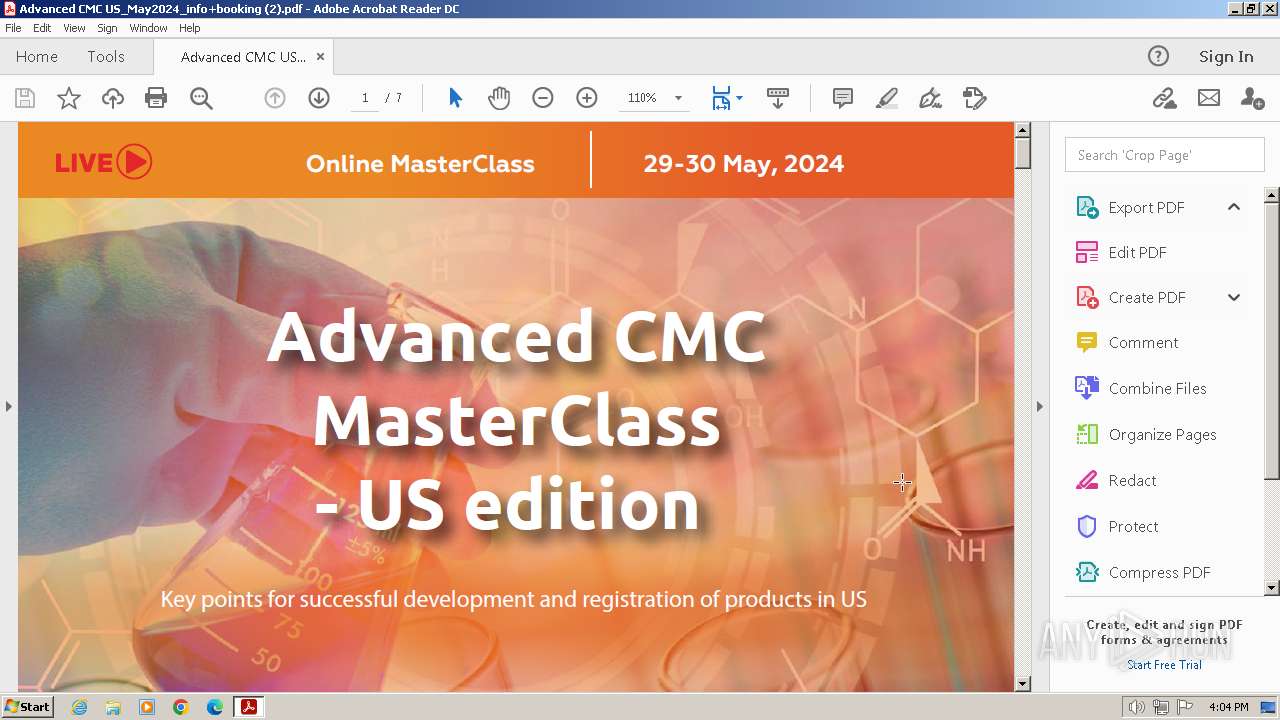Expand the Create PDF section
The image size is (1280, 720).
(x=1234, y=297)
